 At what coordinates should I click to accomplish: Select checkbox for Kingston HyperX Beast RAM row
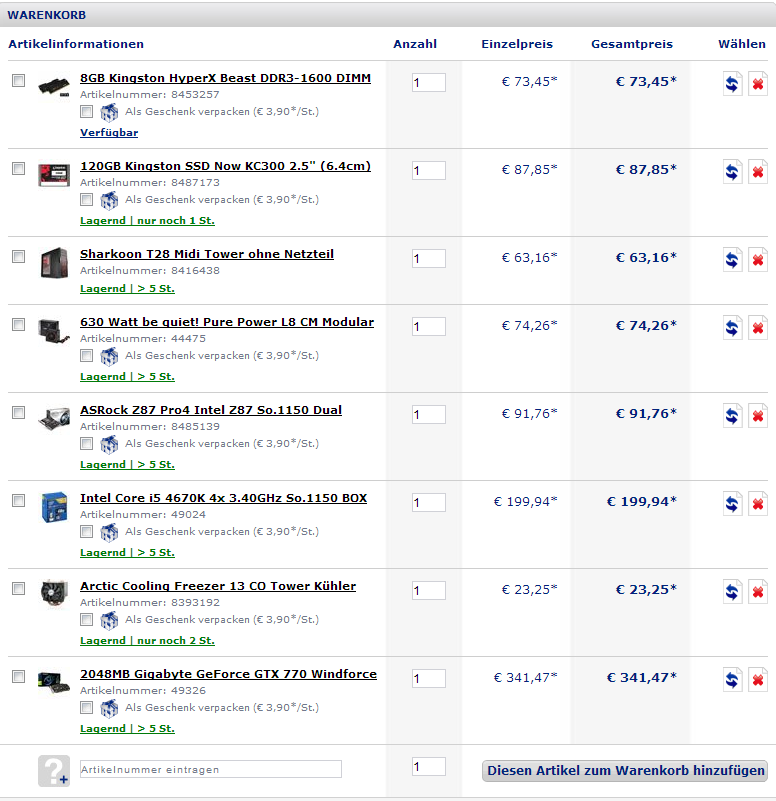click(x=18, y=80)
